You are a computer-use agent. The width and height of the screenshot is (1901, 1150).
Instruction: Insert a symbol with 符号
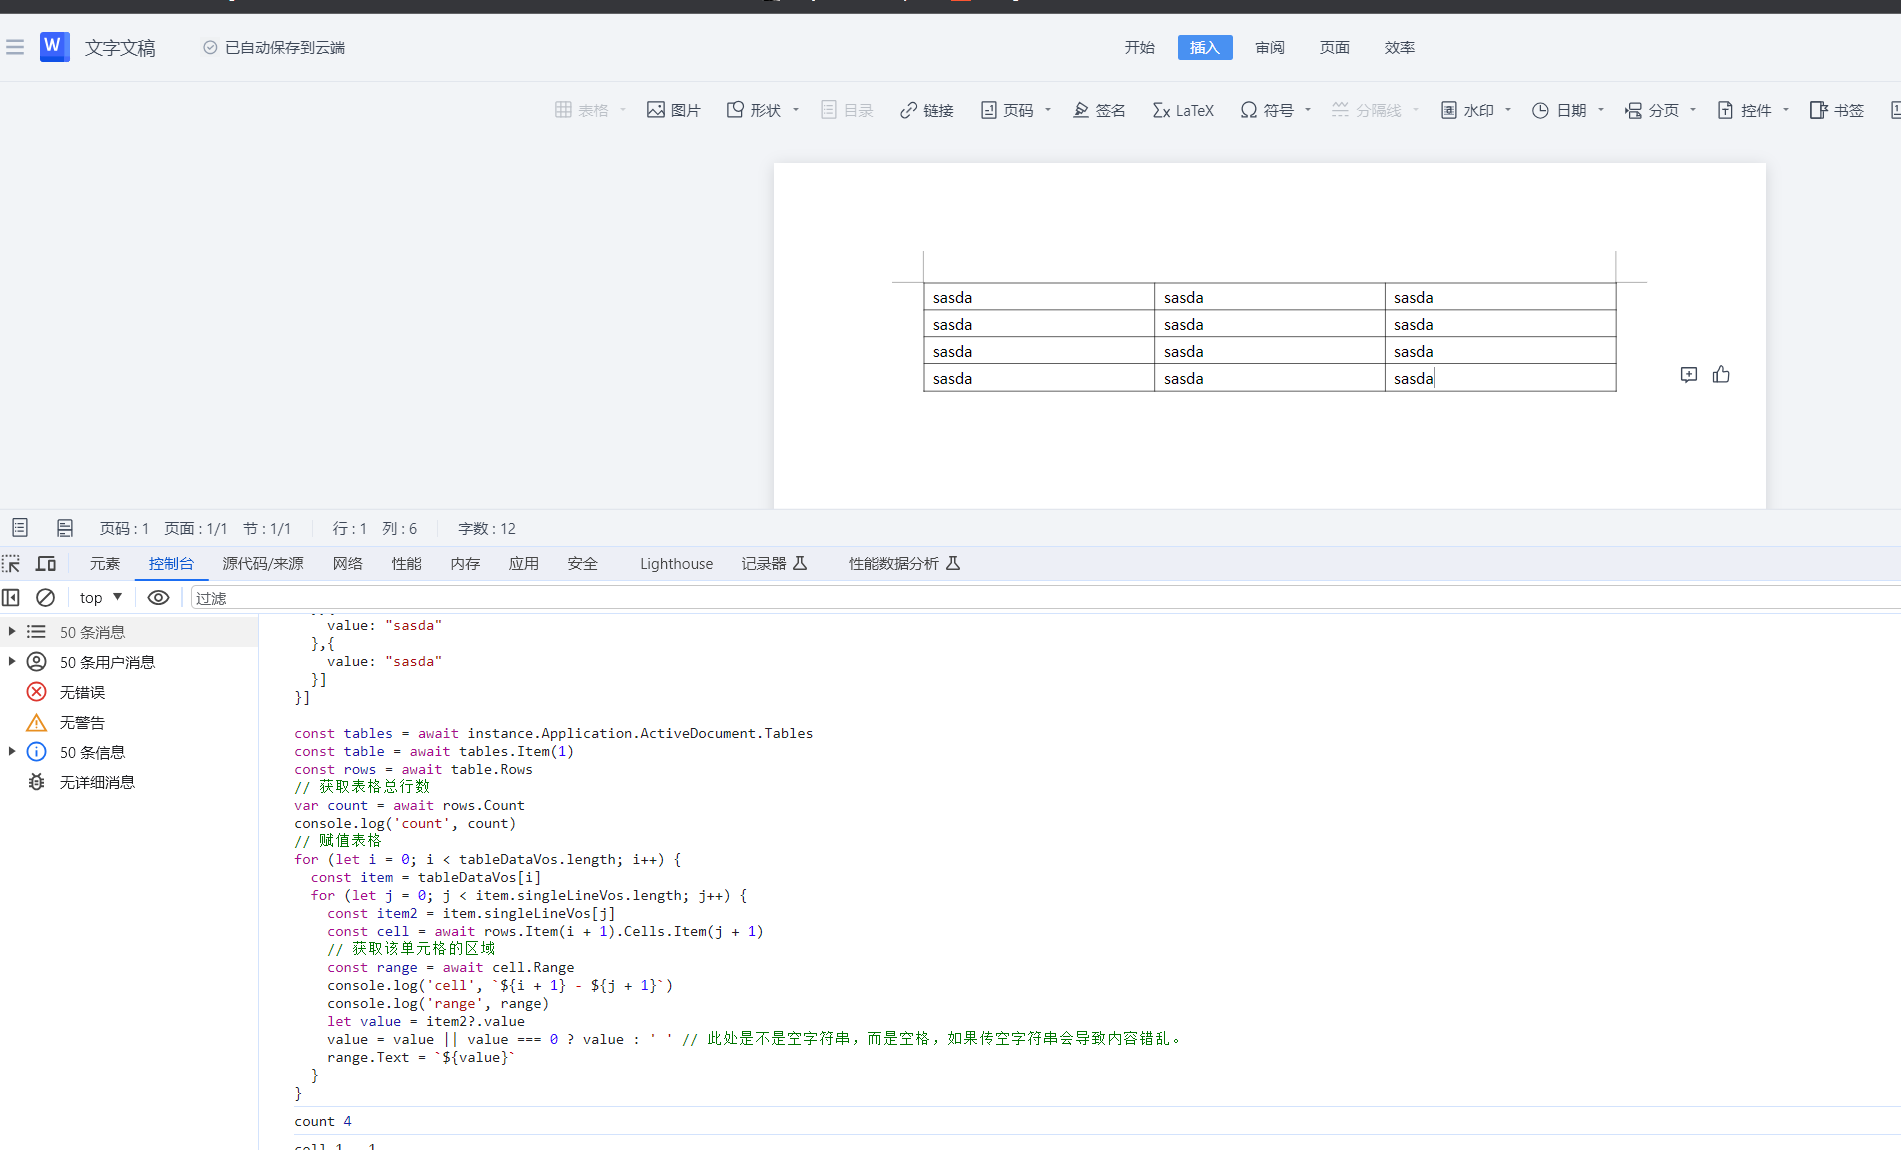[x=1267, y=110]
